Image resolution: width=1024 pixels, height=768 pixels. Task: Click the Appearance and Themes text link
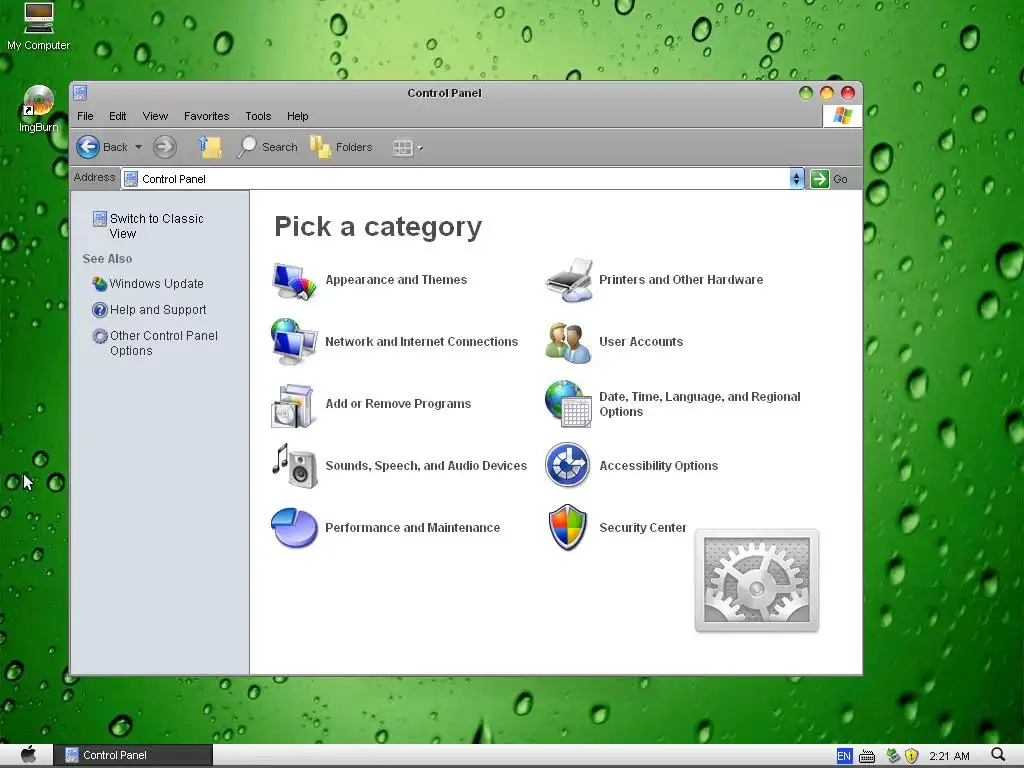(396, 280)
